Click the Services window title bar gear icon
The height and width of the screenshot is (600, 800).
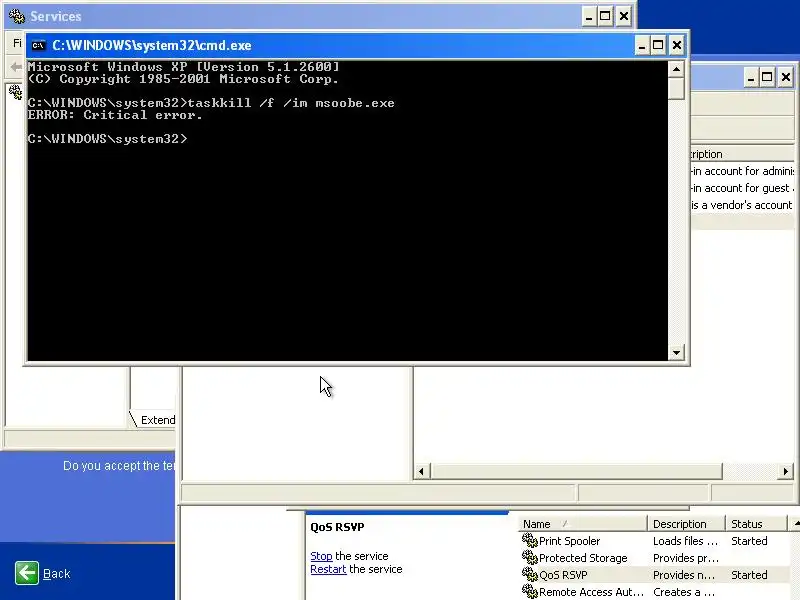point(16,16)
